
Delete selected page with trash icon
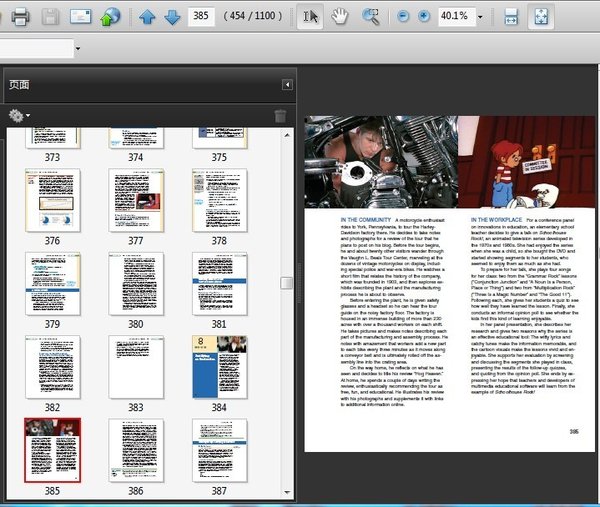tap(281, 116)
